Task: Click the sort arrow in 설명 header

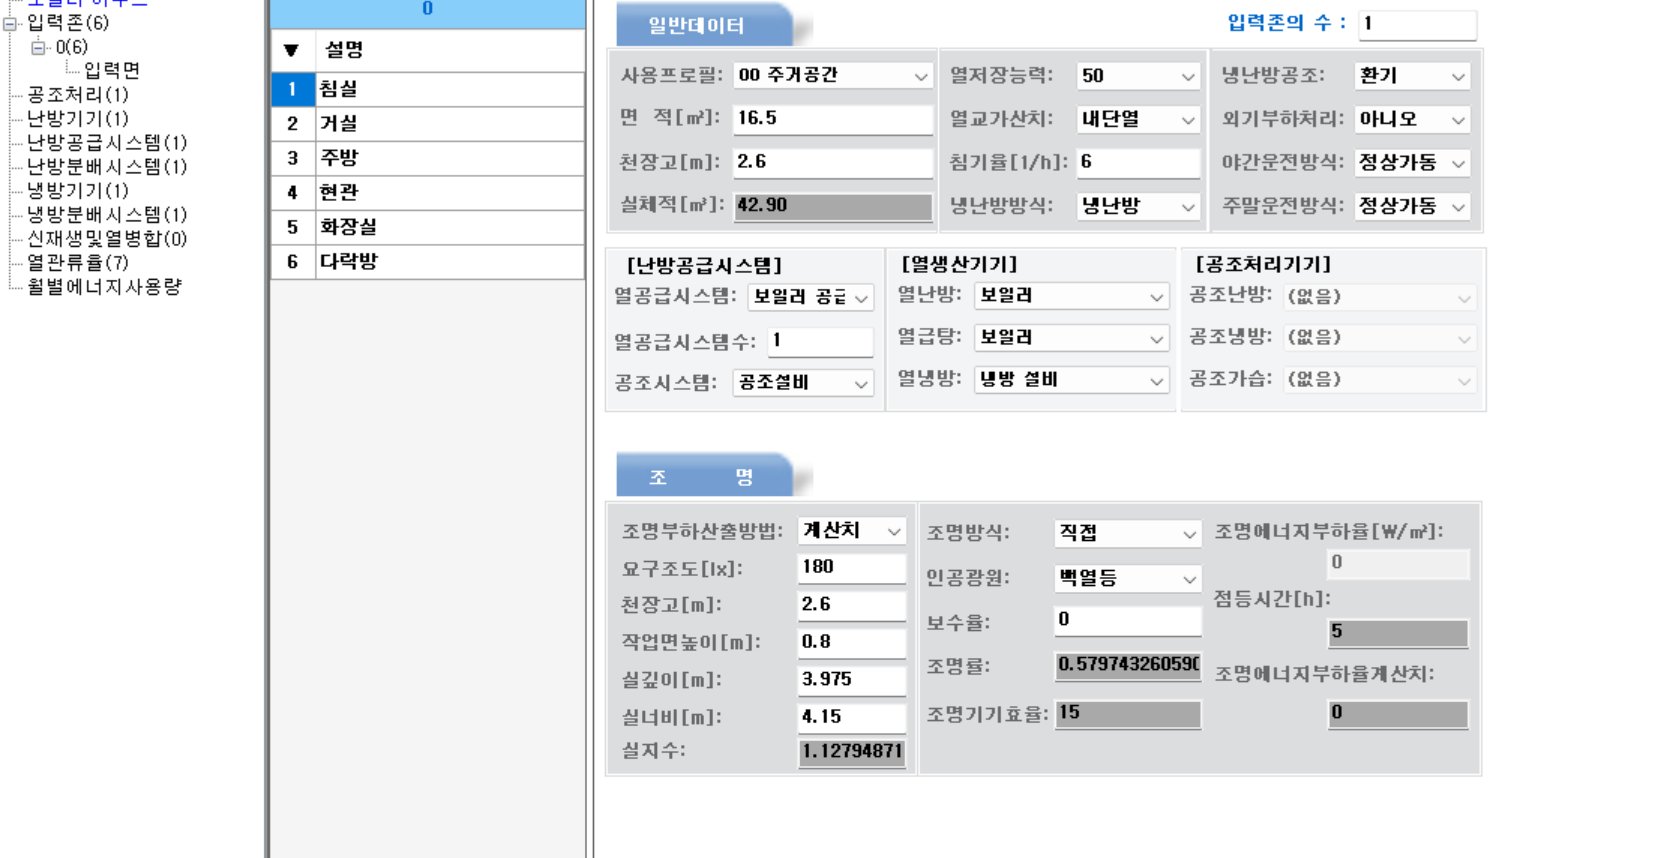Action: click(x=291, y=51)
